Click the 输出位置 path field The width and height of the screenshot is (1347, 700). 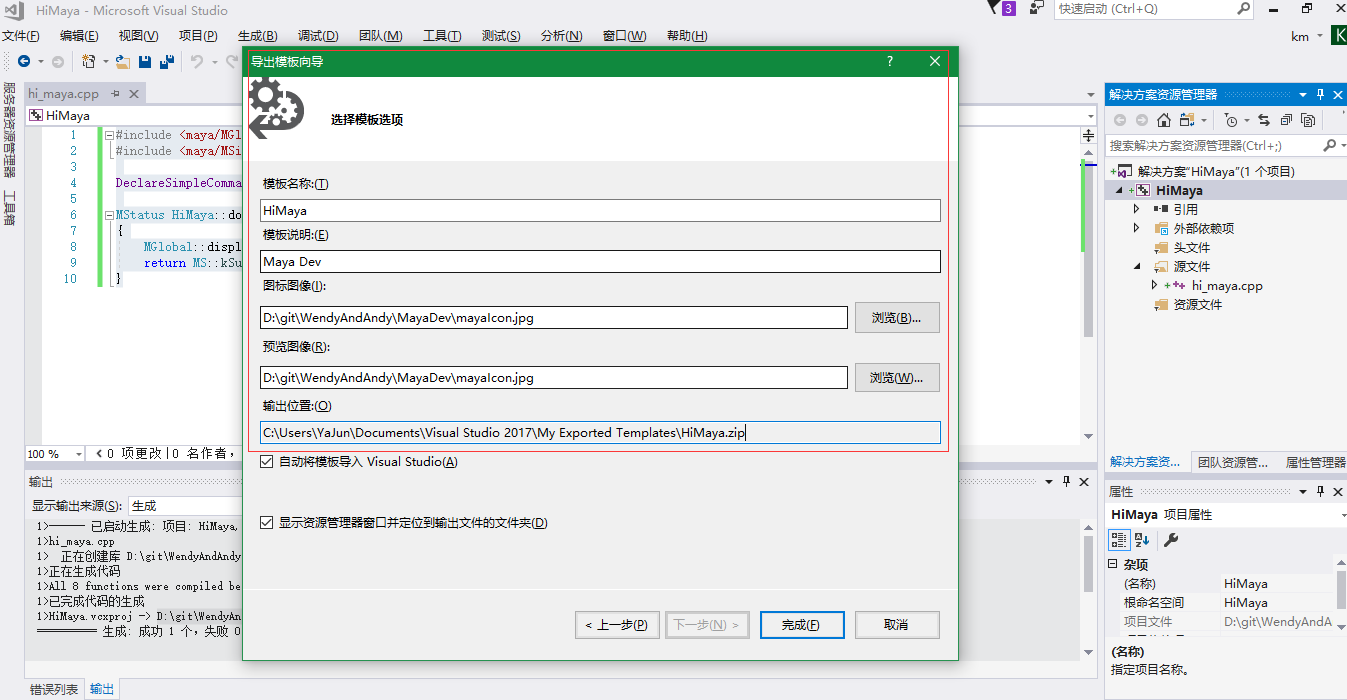600,432
